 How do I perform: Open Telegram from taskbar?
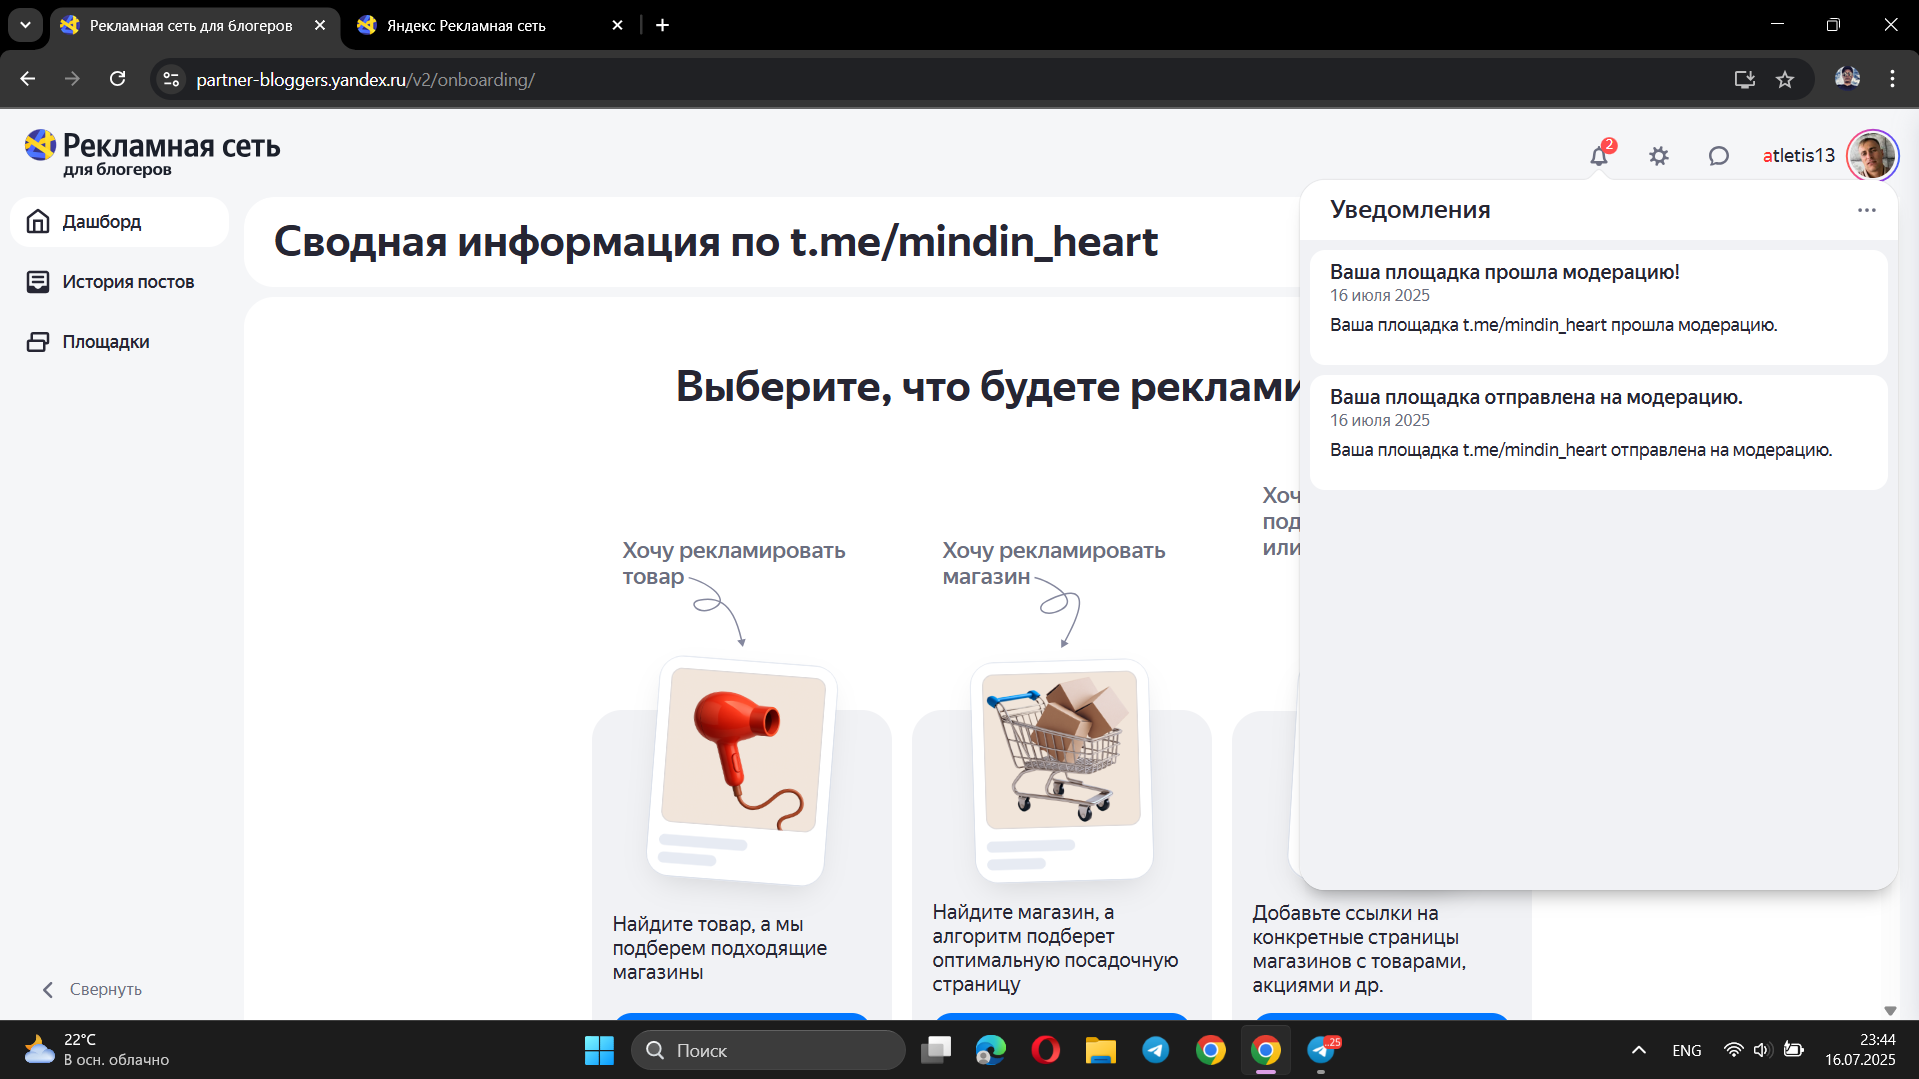click(1155, 1050)
